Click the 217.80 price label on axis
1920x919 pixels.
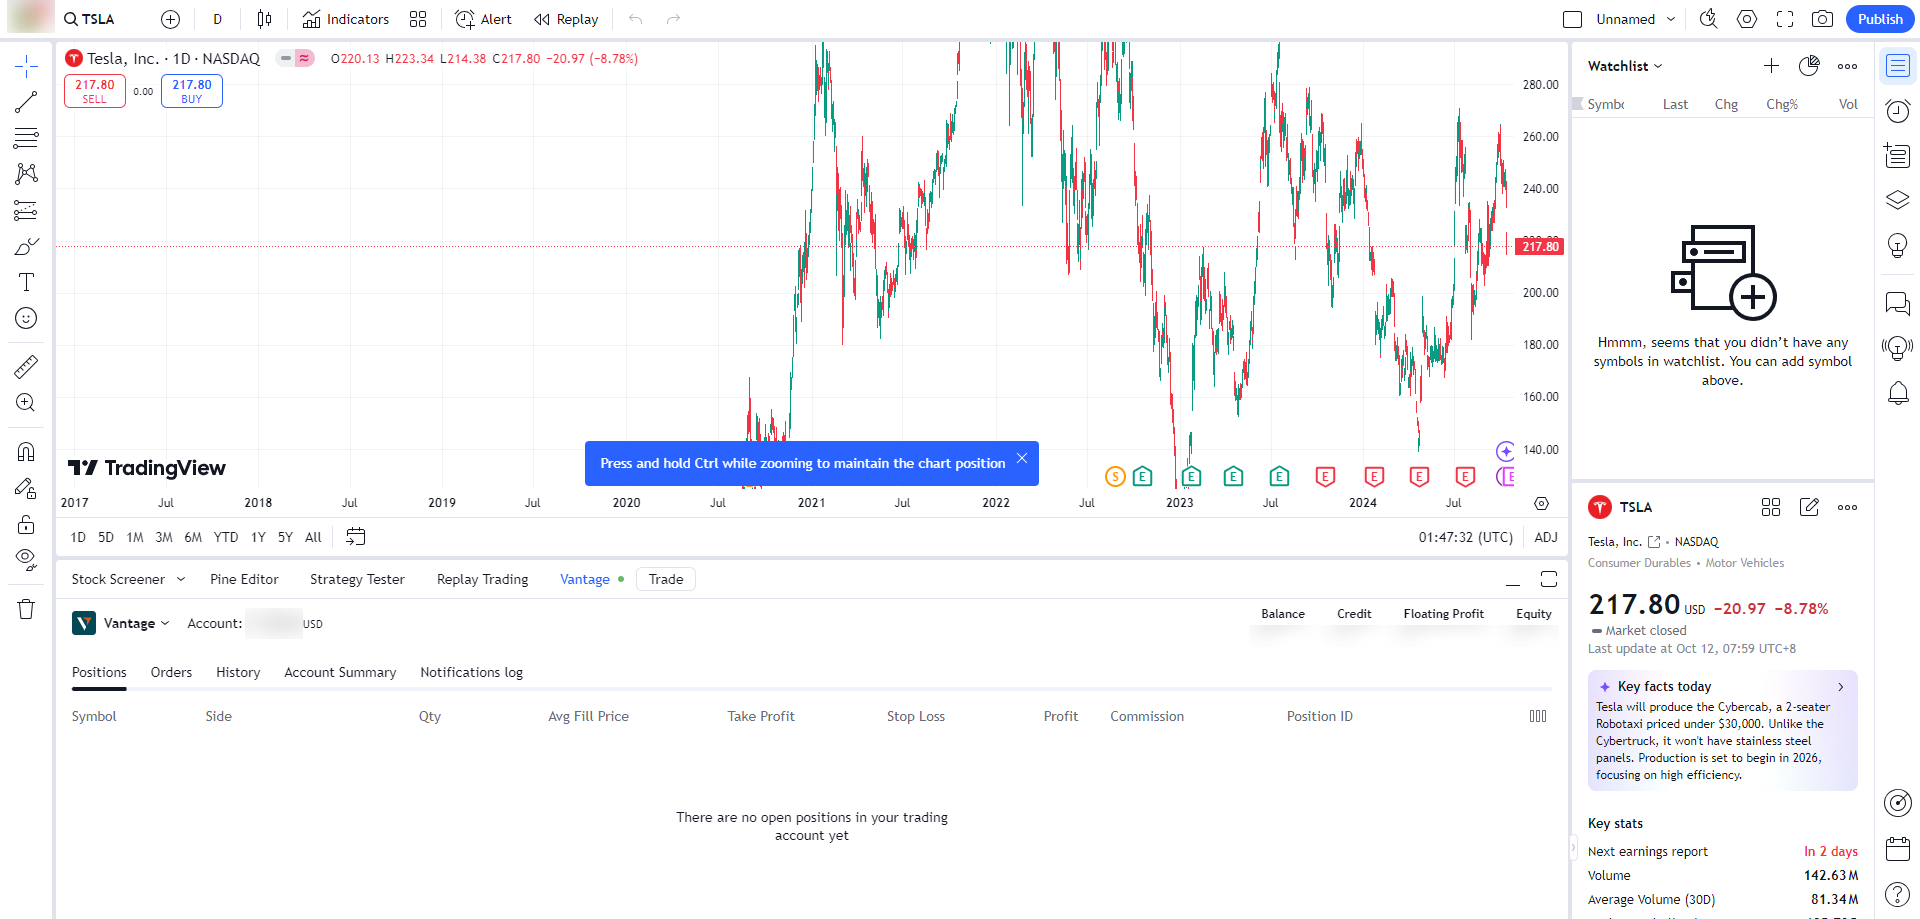1540,246
